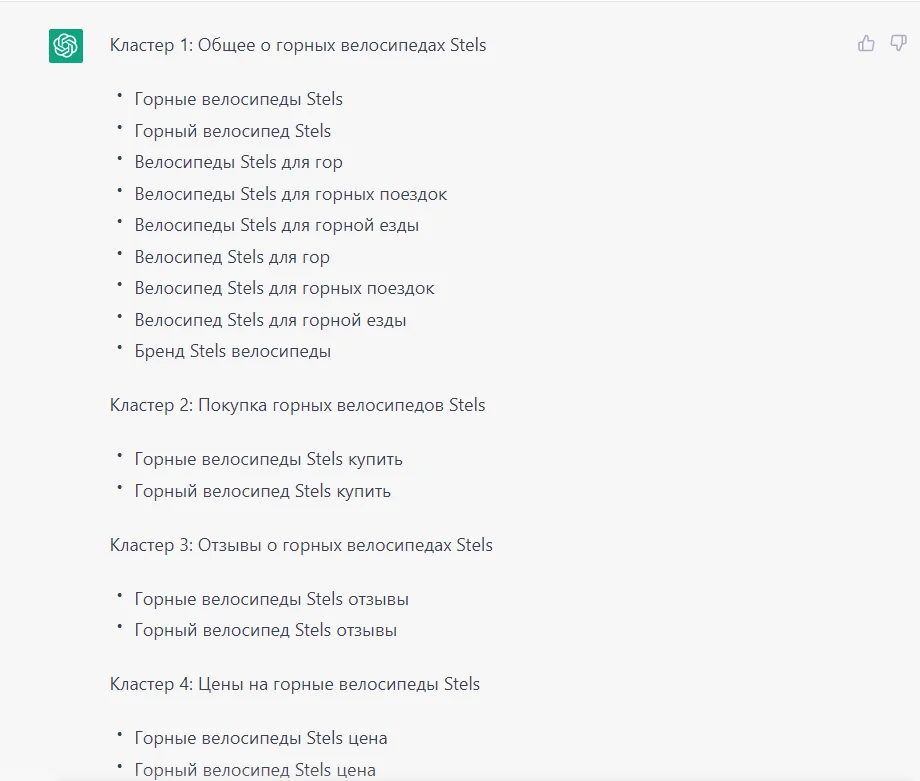
Task: Click the text "Велосипеды Stels для горных поездок"
Action: point(290,194)
